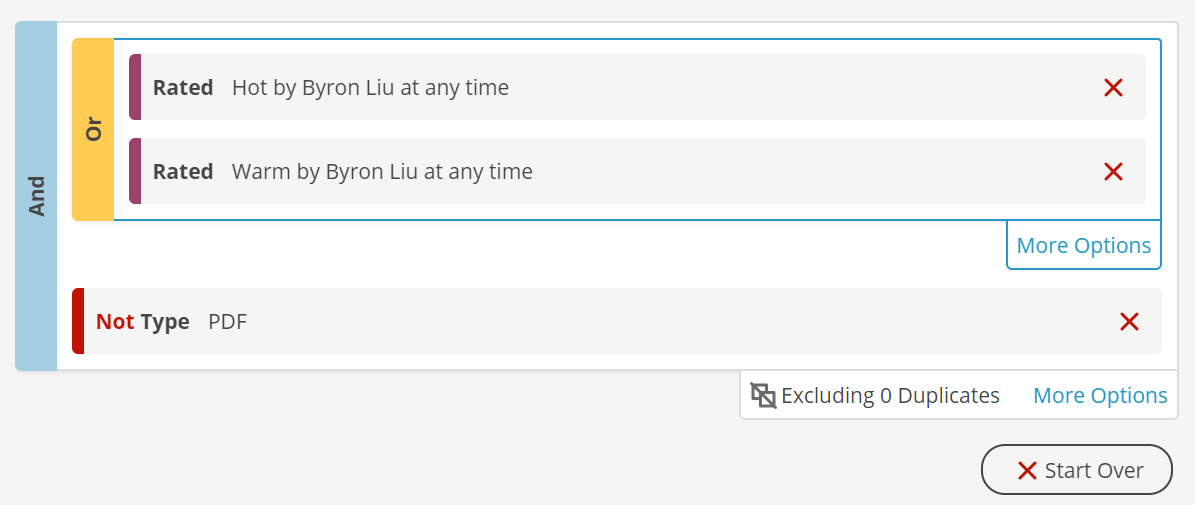The image size is (1195, 505).
Task: Click Excluding 0 Duplicates text
Action: pyautogui.click(x=890, y=395)
